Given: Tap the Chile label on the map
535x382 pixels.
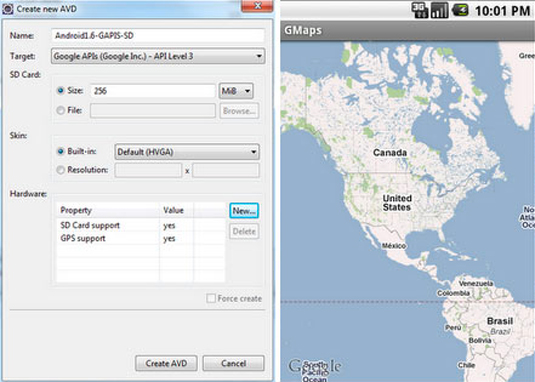Looking at the screenshot, I should [x=466, y=365].
